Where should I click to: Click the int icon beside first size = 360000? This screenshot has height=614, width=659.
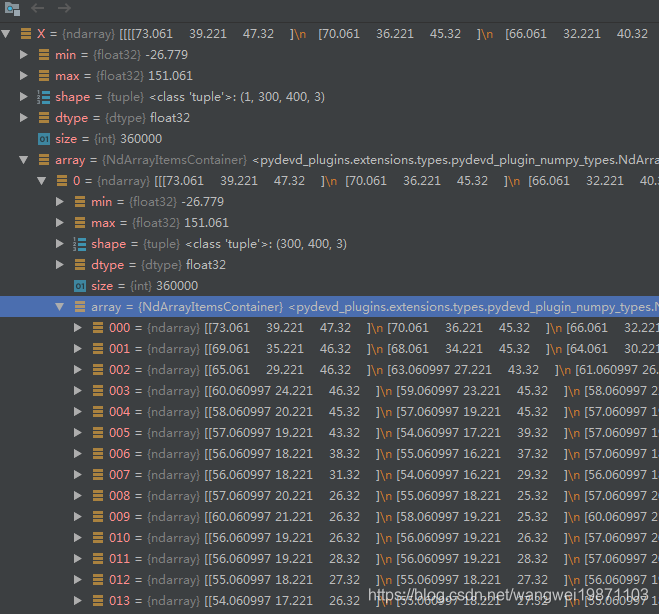pos(44,139)
